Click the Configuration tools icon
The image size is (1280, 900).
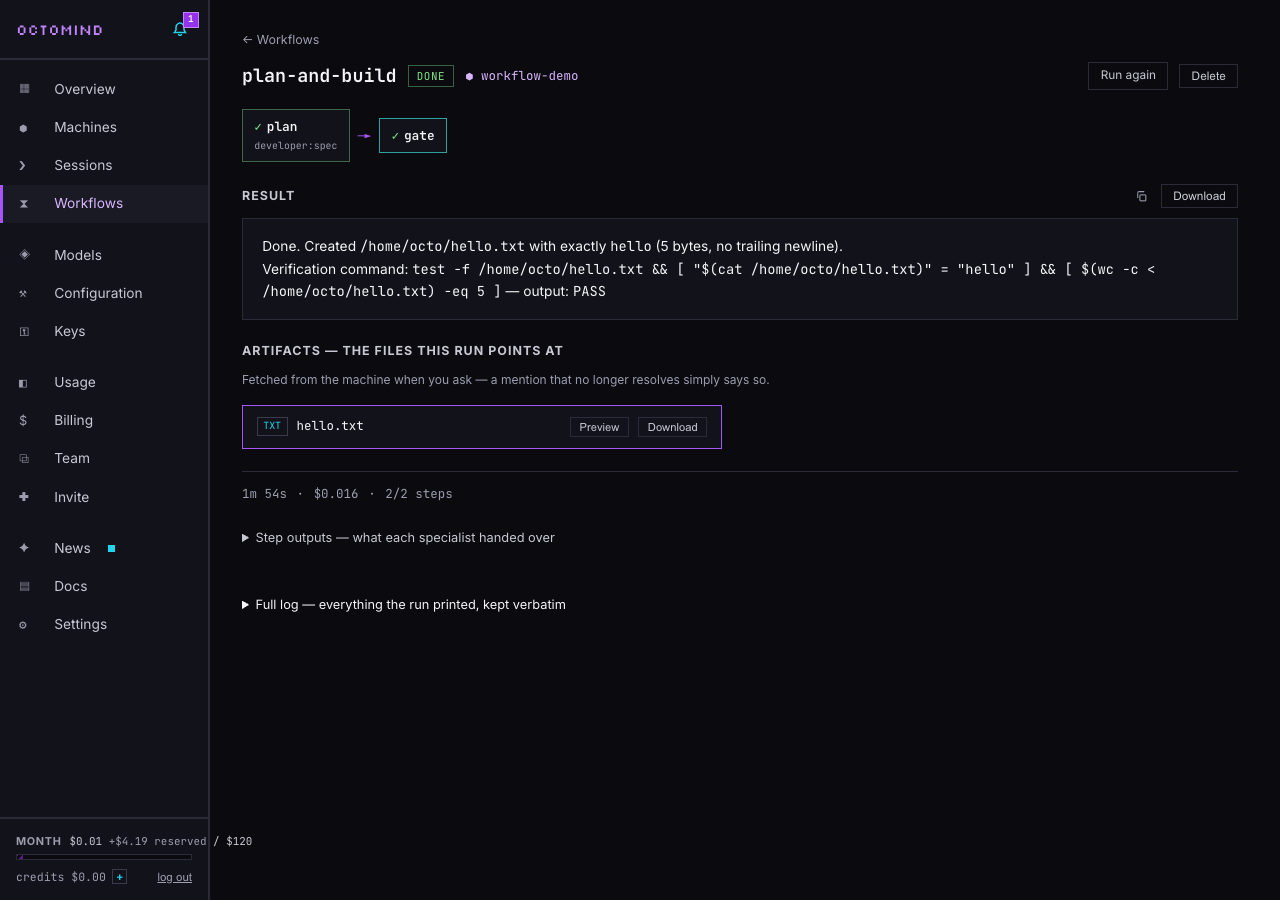point(24,293)
